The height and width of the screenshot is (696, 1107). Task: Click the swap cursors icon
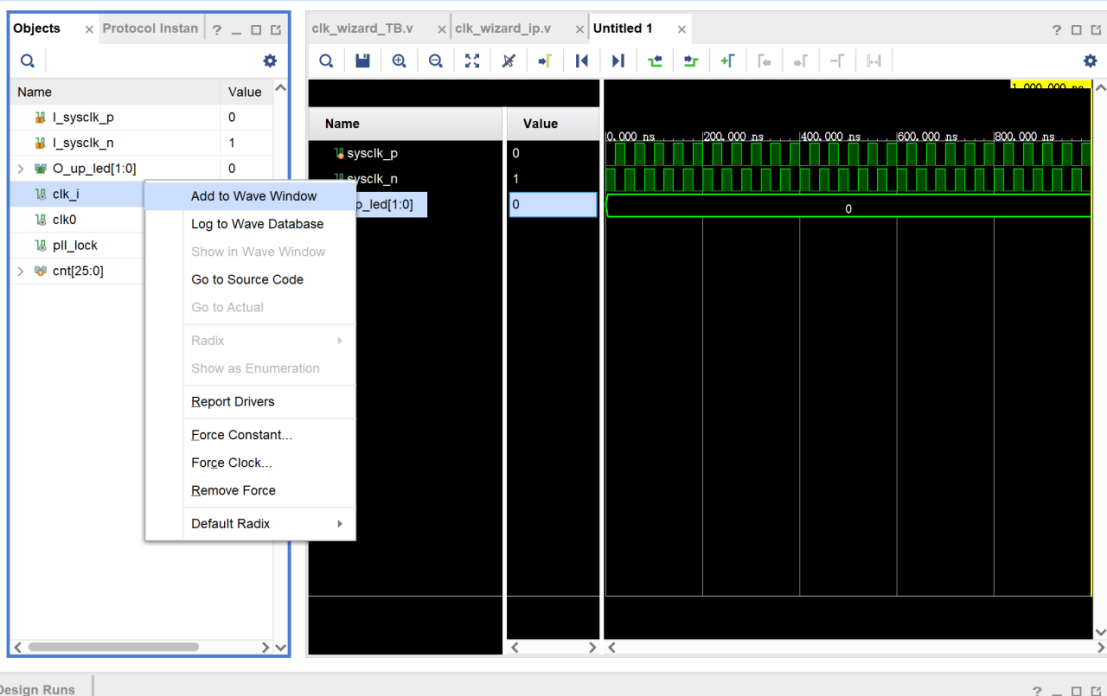tap(837, 61)
